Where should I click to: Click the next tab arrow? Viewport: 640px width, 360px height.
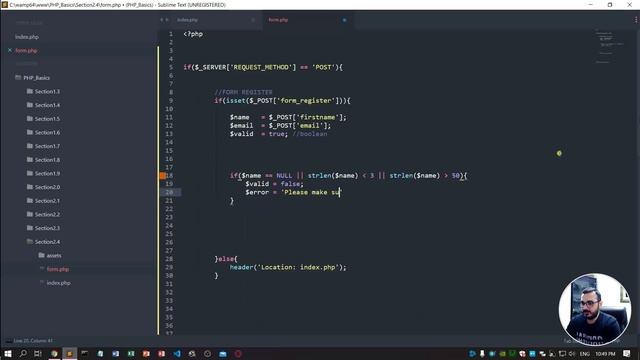pyautogui.click(x=167, y=20)
